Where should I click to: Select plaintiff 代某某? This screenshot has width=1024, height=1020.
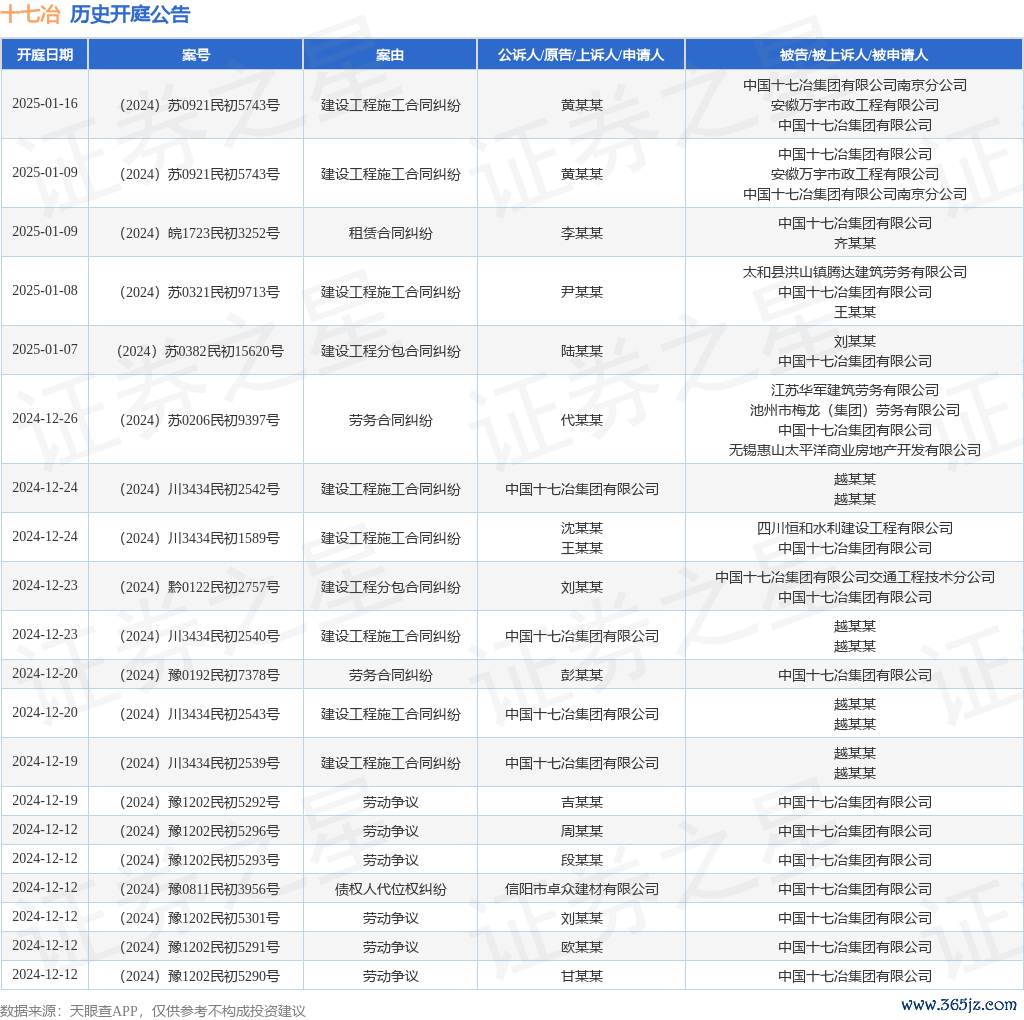581,420
